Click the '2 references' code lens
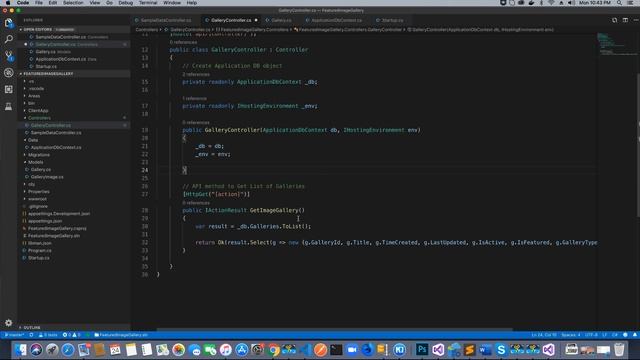 (x=196, y=74)
